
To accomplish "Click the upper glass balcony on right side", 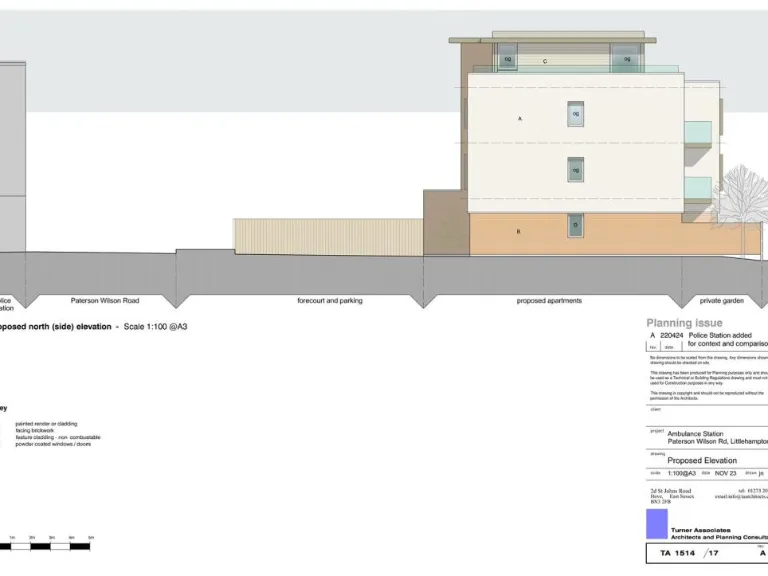I will tap(698, 134).
